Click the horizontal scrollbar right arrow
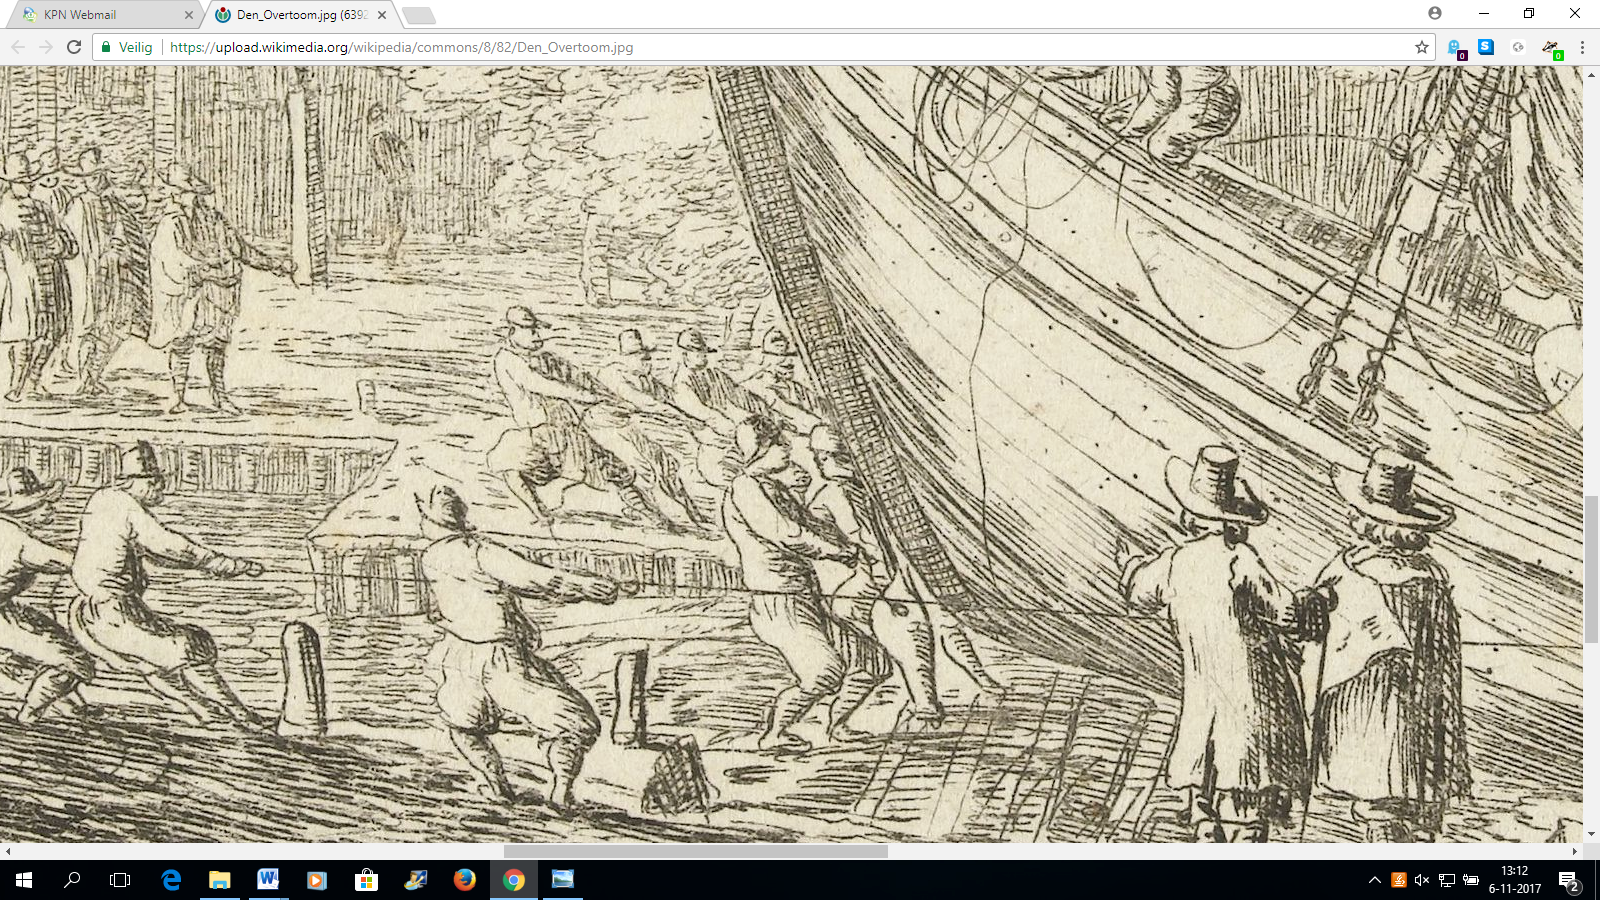The height and width of the screenshot is (900, 1600). 1575,852
